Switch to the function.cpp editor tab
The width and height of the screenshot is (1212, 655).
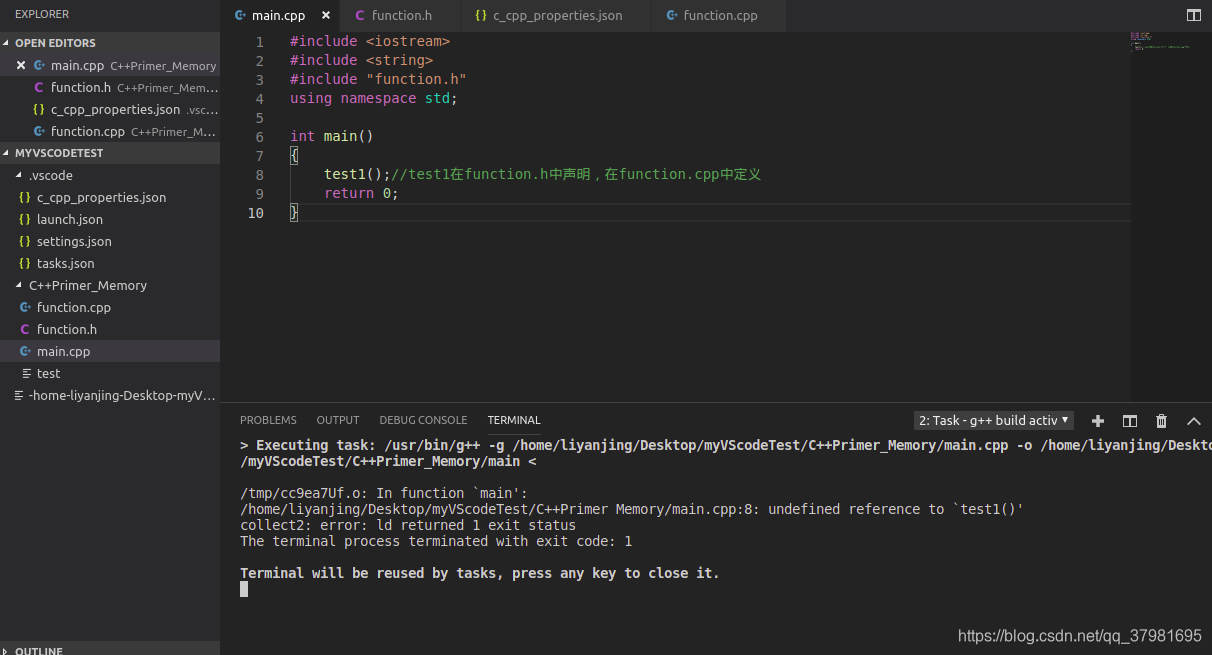tap(719, 16)
